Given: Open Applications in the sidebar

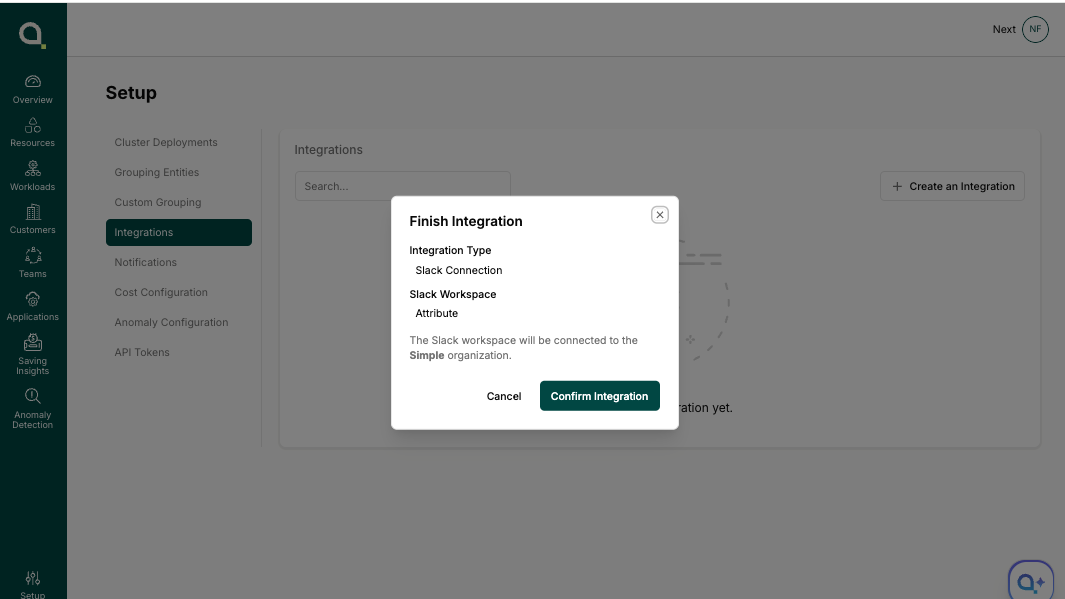Looking at the screenshot, I should tap(33, 307).
